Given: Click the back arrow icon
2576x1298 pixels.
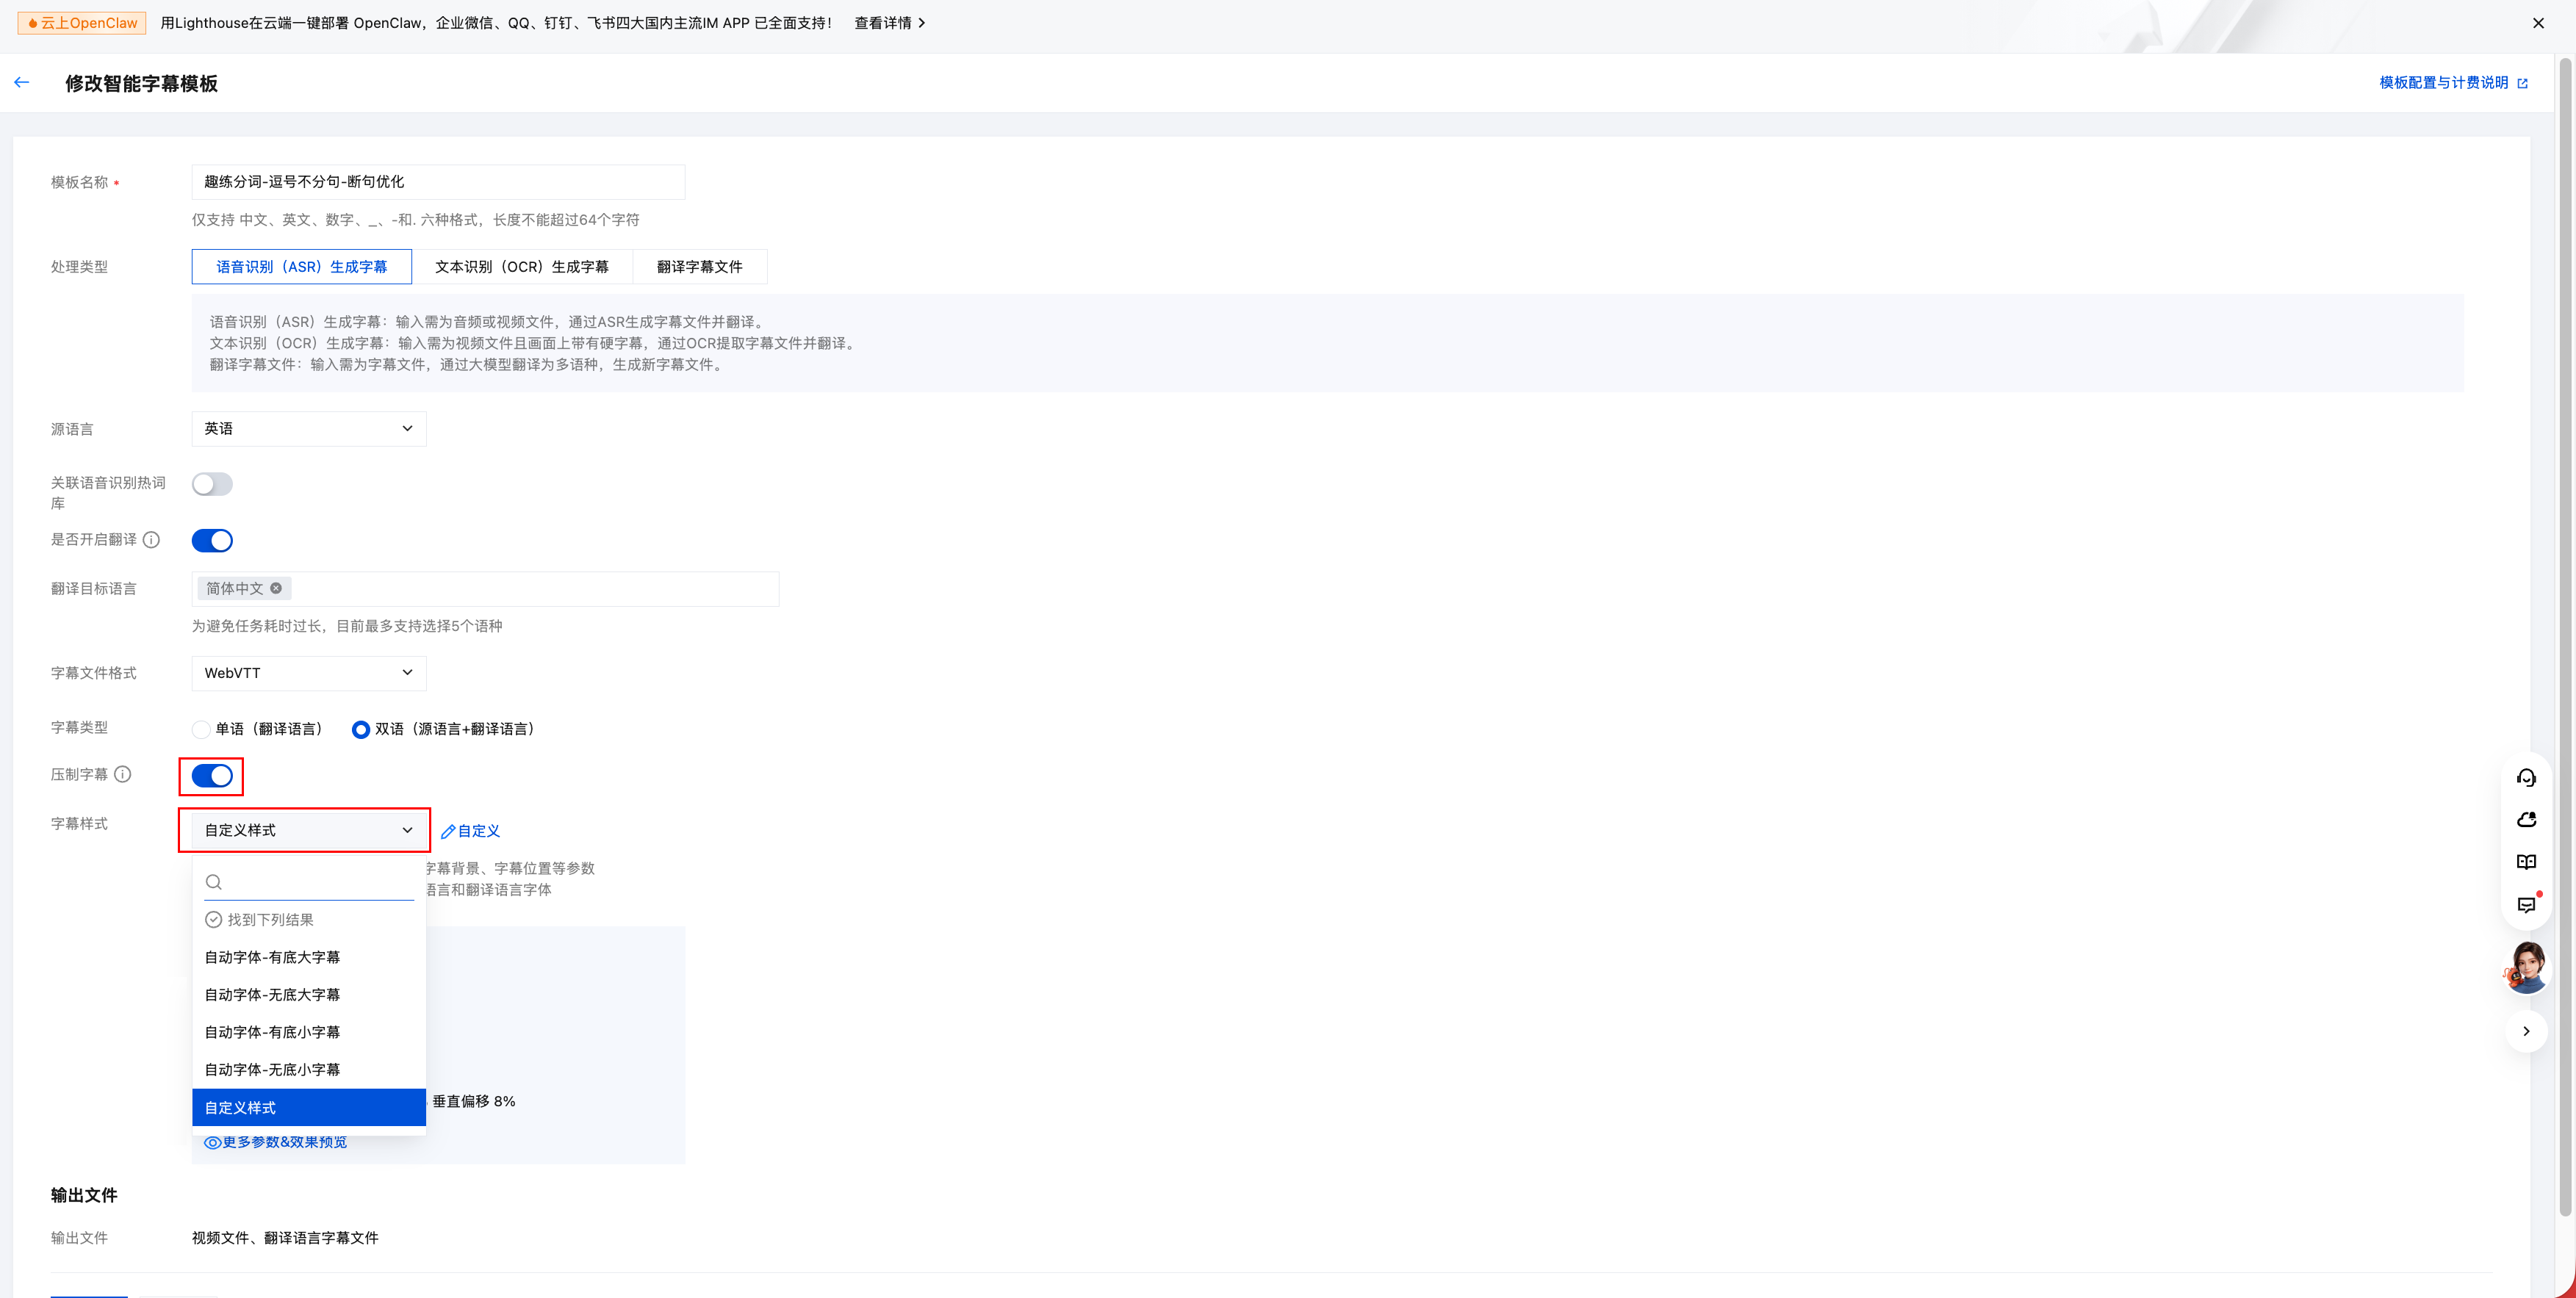Looking at the screenshot, I should tap(22, 83).
